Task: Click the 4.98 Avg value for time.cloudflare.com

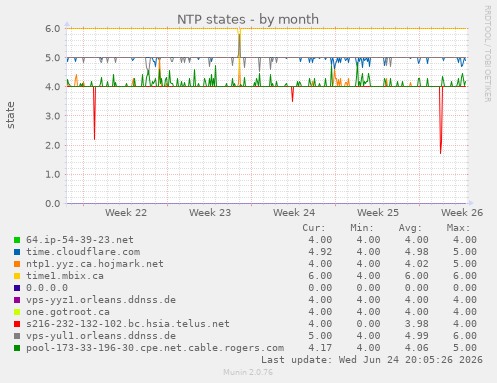Action: click(x=417, y=252)
